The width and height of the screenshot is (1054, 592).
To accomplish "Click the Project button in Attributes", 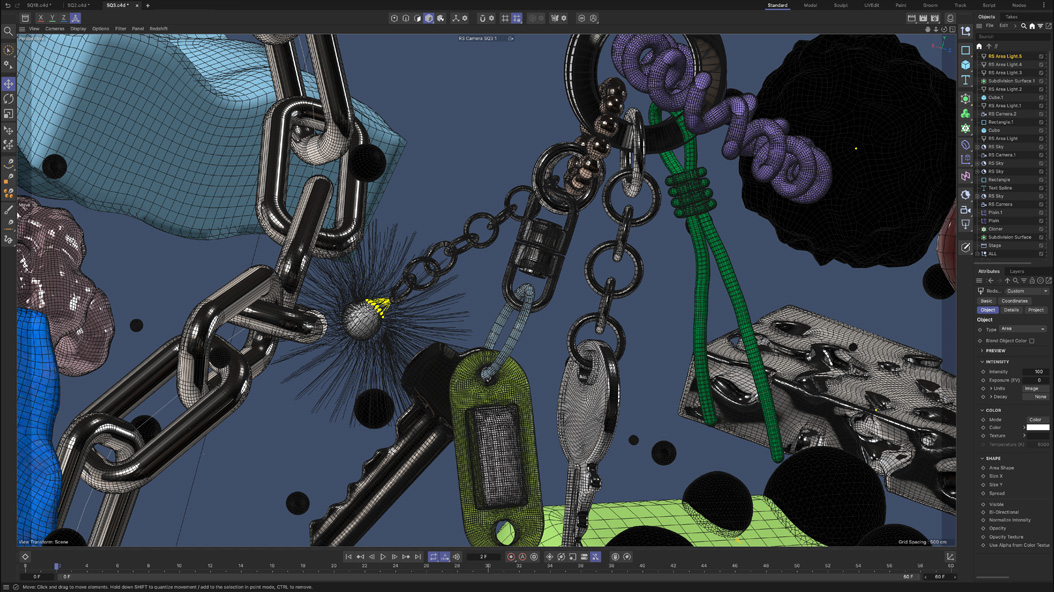I will click(x=1036, y=310).
